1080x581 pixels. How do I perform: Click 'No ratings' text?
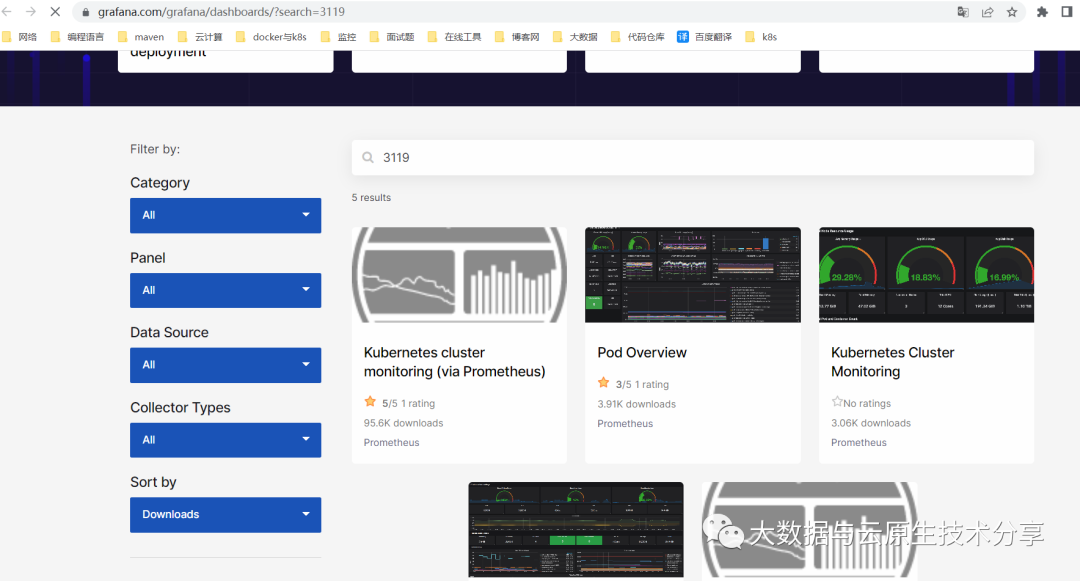coord(867,403)
